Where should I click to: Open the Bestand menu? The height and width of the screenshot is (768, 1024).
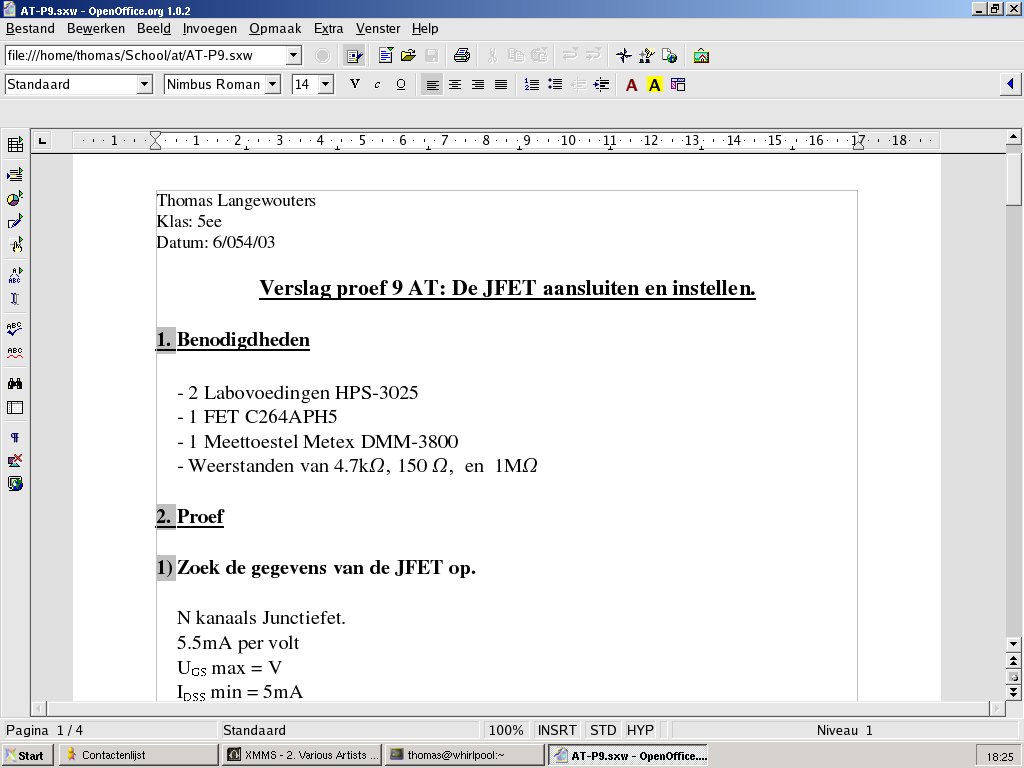tap(30, 29)
